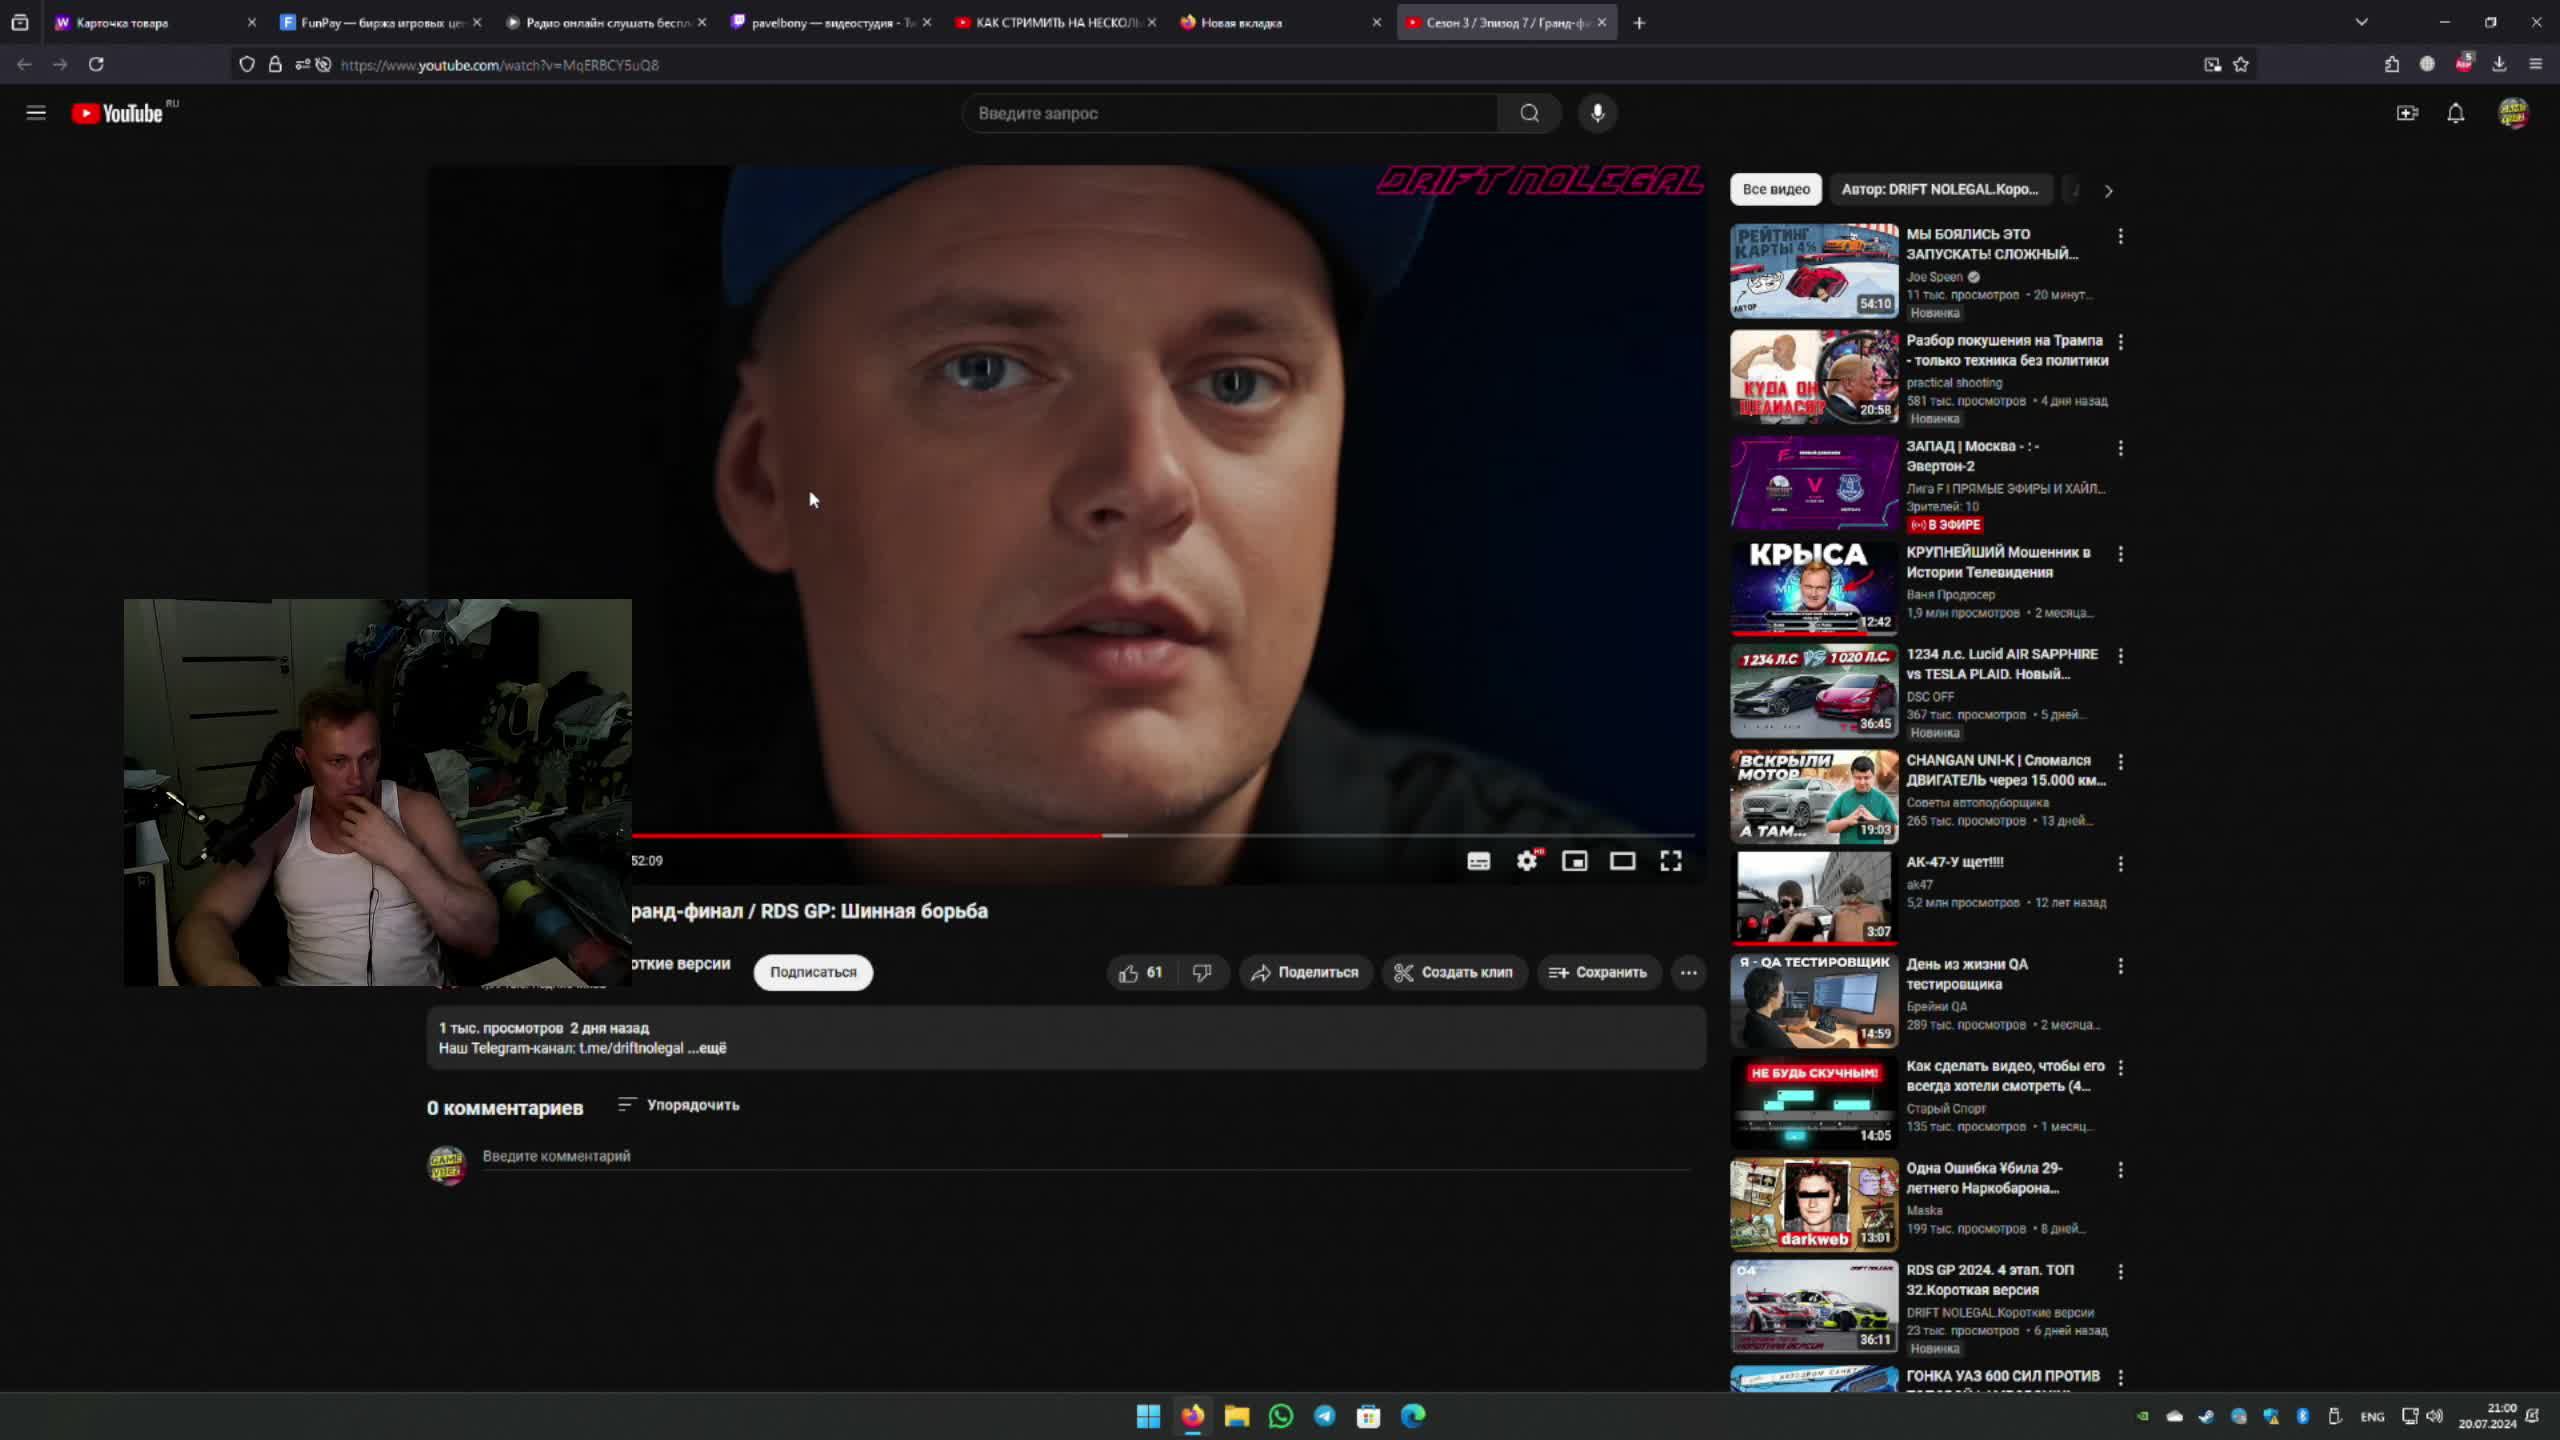Screen dimensions: 2560x1440
Task: Open the Упорядочить sort dropdown
Action: pos(679,1105)
